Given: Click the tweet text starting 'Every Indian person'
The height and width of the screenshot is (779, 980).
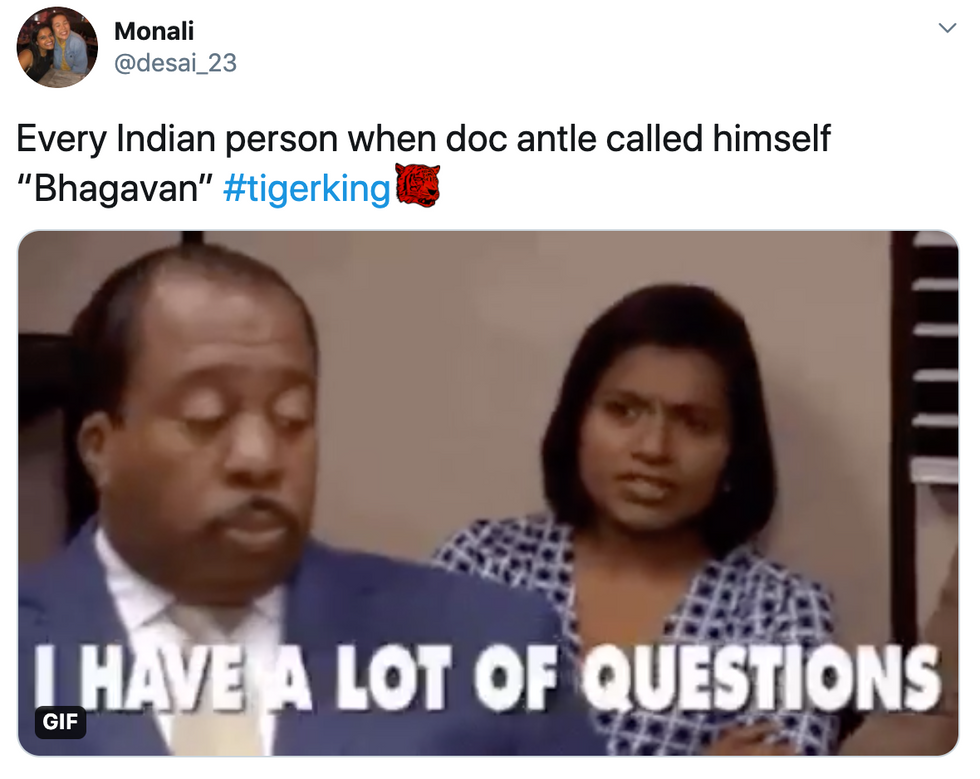Looking at the screenshot, I should pos(423,163).
